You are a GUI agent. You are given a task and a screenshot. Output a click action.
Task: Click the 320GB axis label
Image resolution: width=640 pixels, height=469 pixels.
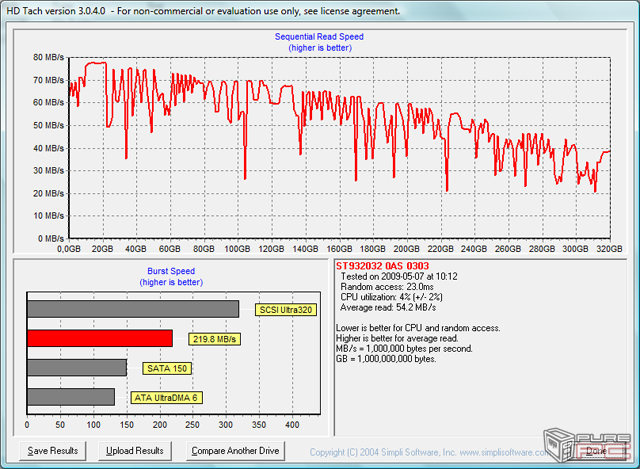(x=609, y=249)
